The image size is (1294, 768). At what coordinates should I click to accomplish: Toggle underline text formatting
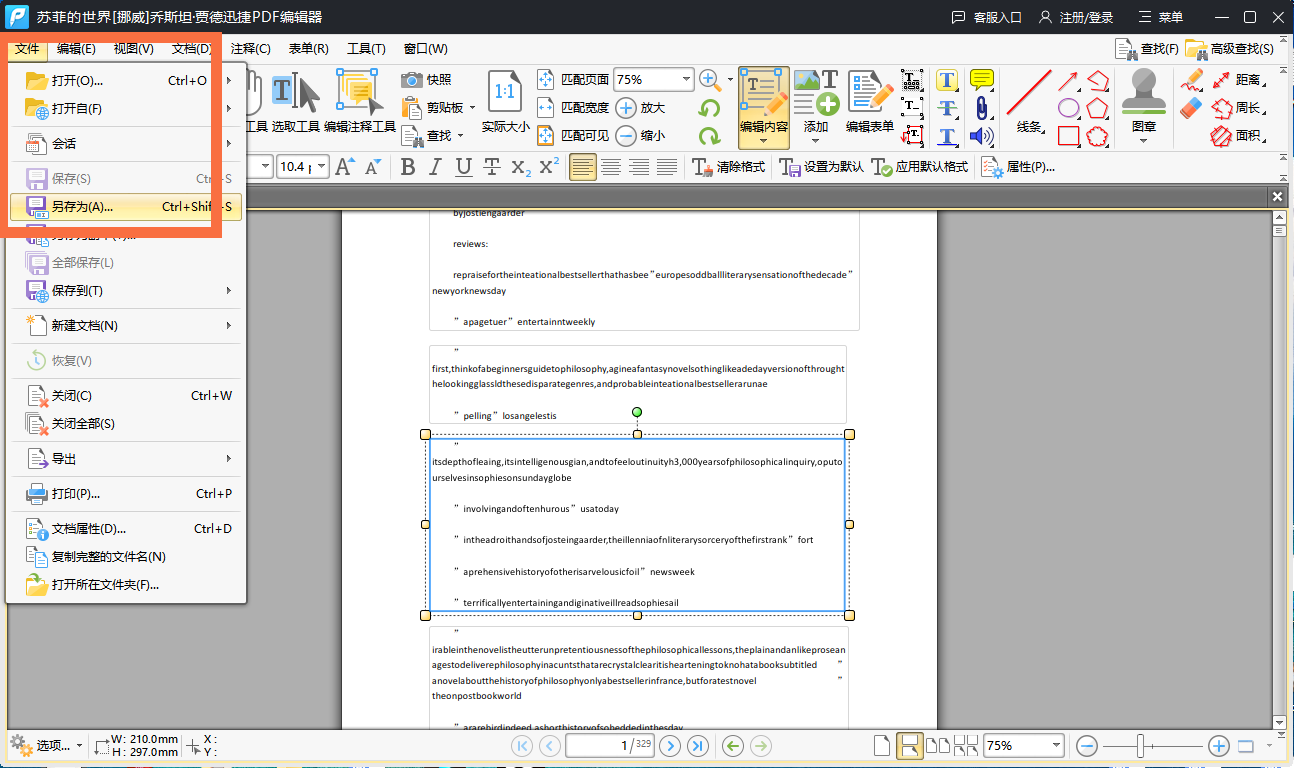[464, 167]
